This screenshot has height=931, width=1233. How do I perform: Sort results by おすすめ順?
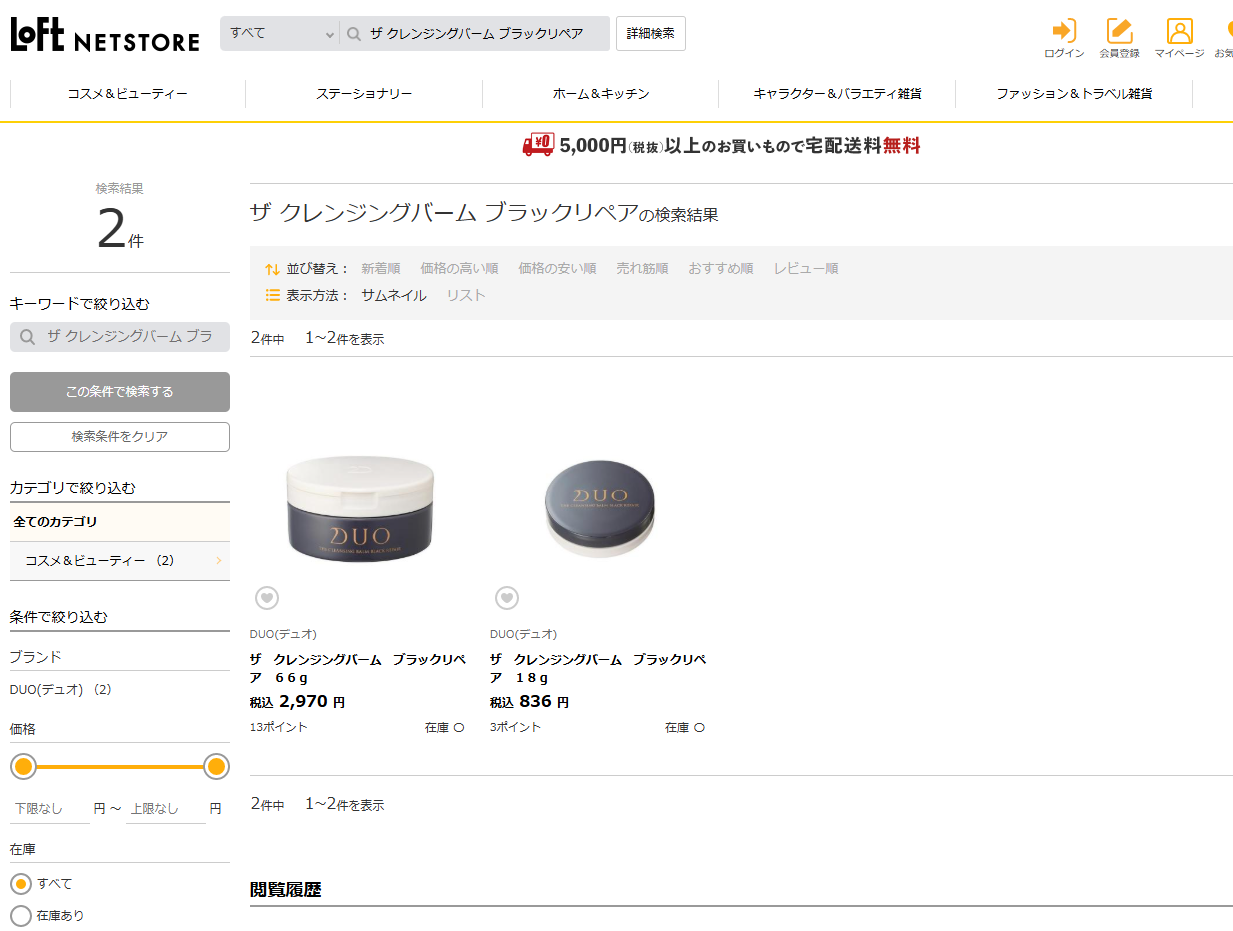pos(720,269)
